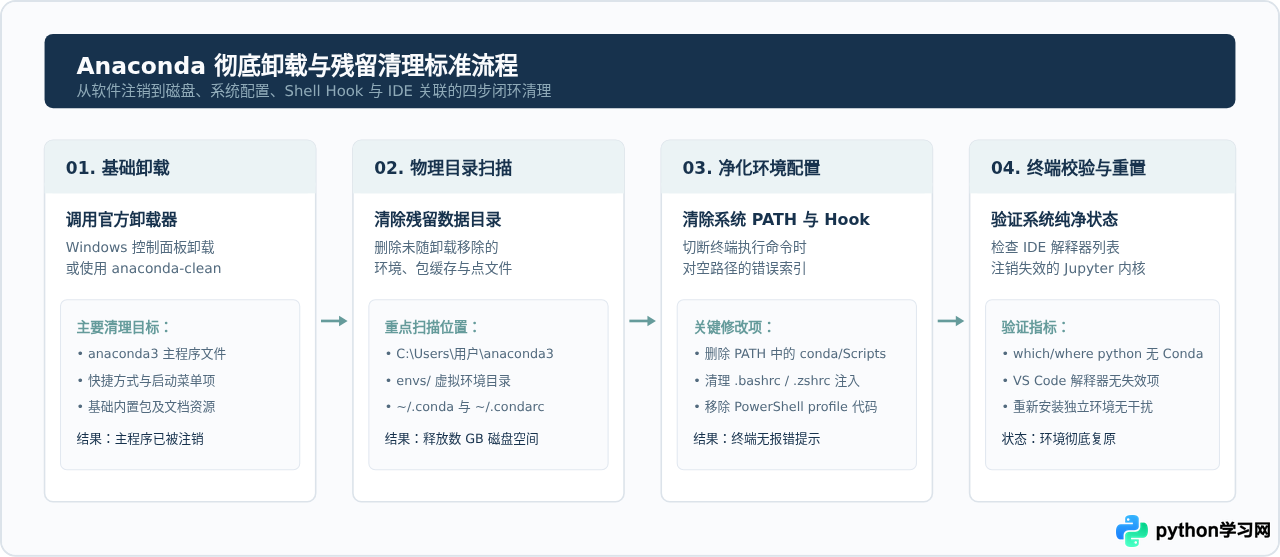The image size is (1280, 557).
Task: Click the result "结果：释放数 GB 磁盘空间"
Action: click(x=462, y=439)
